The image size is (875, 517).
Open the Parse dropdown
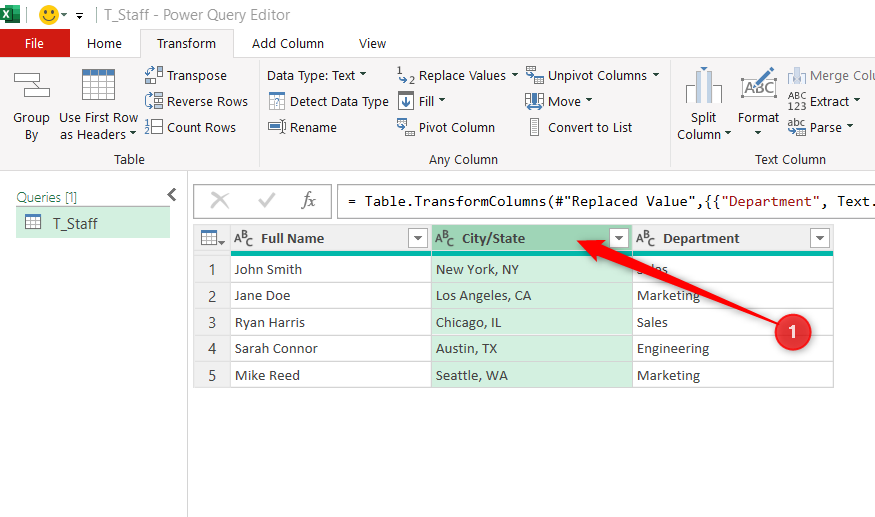point(820,127)
